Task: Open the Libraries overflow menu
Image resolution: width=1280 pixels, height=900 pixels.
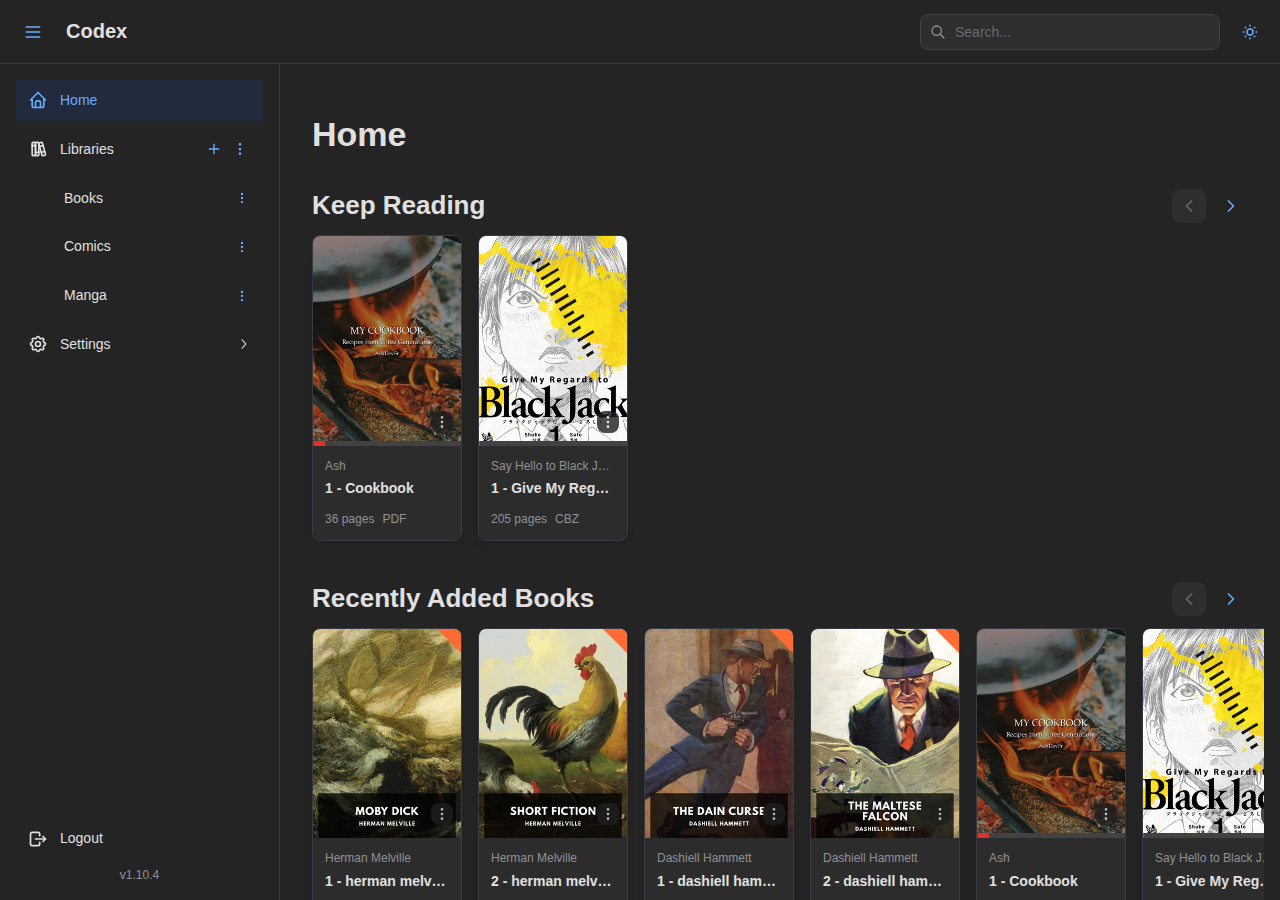Action: coord(239,149)
